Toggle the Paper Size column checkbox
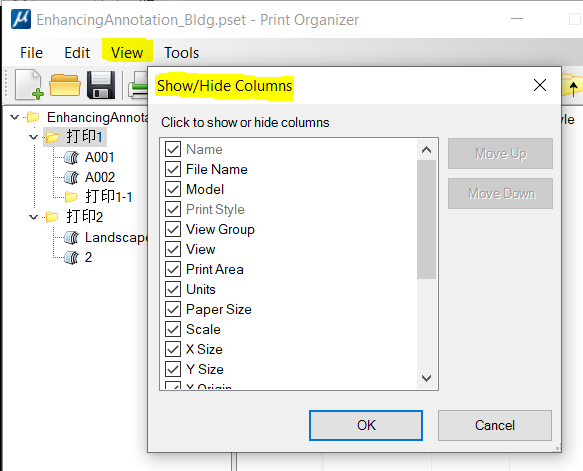Image resolution: width=583 pixels, height=471 pixels. click(x=173, y=309)
